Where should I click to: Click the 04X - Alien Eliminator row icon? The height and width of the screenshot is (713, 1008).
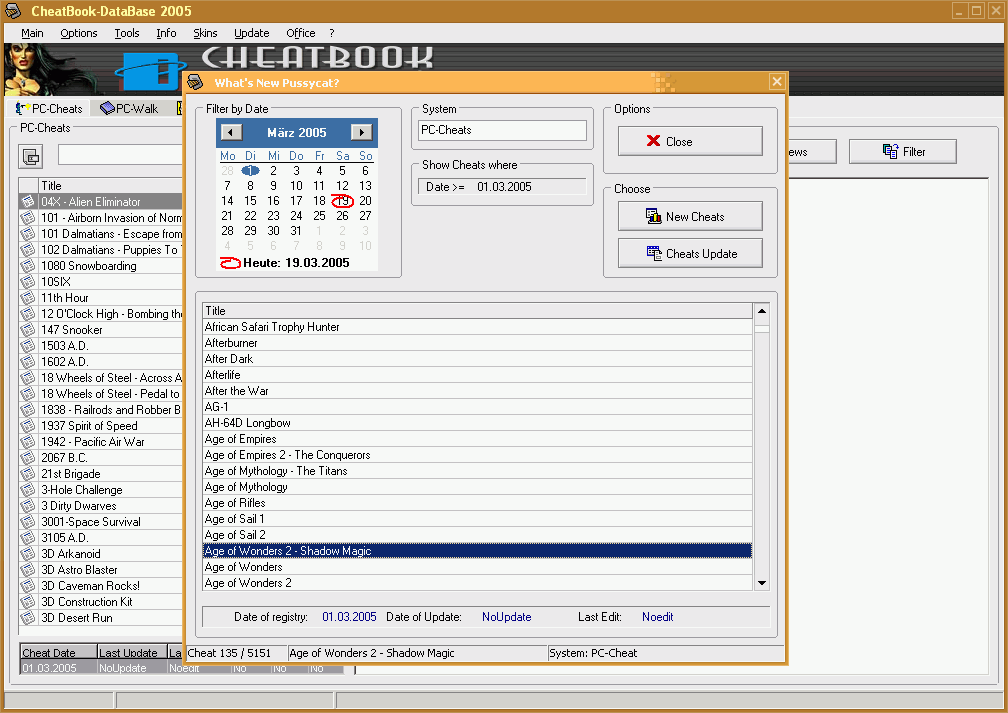tap(28, 202)
